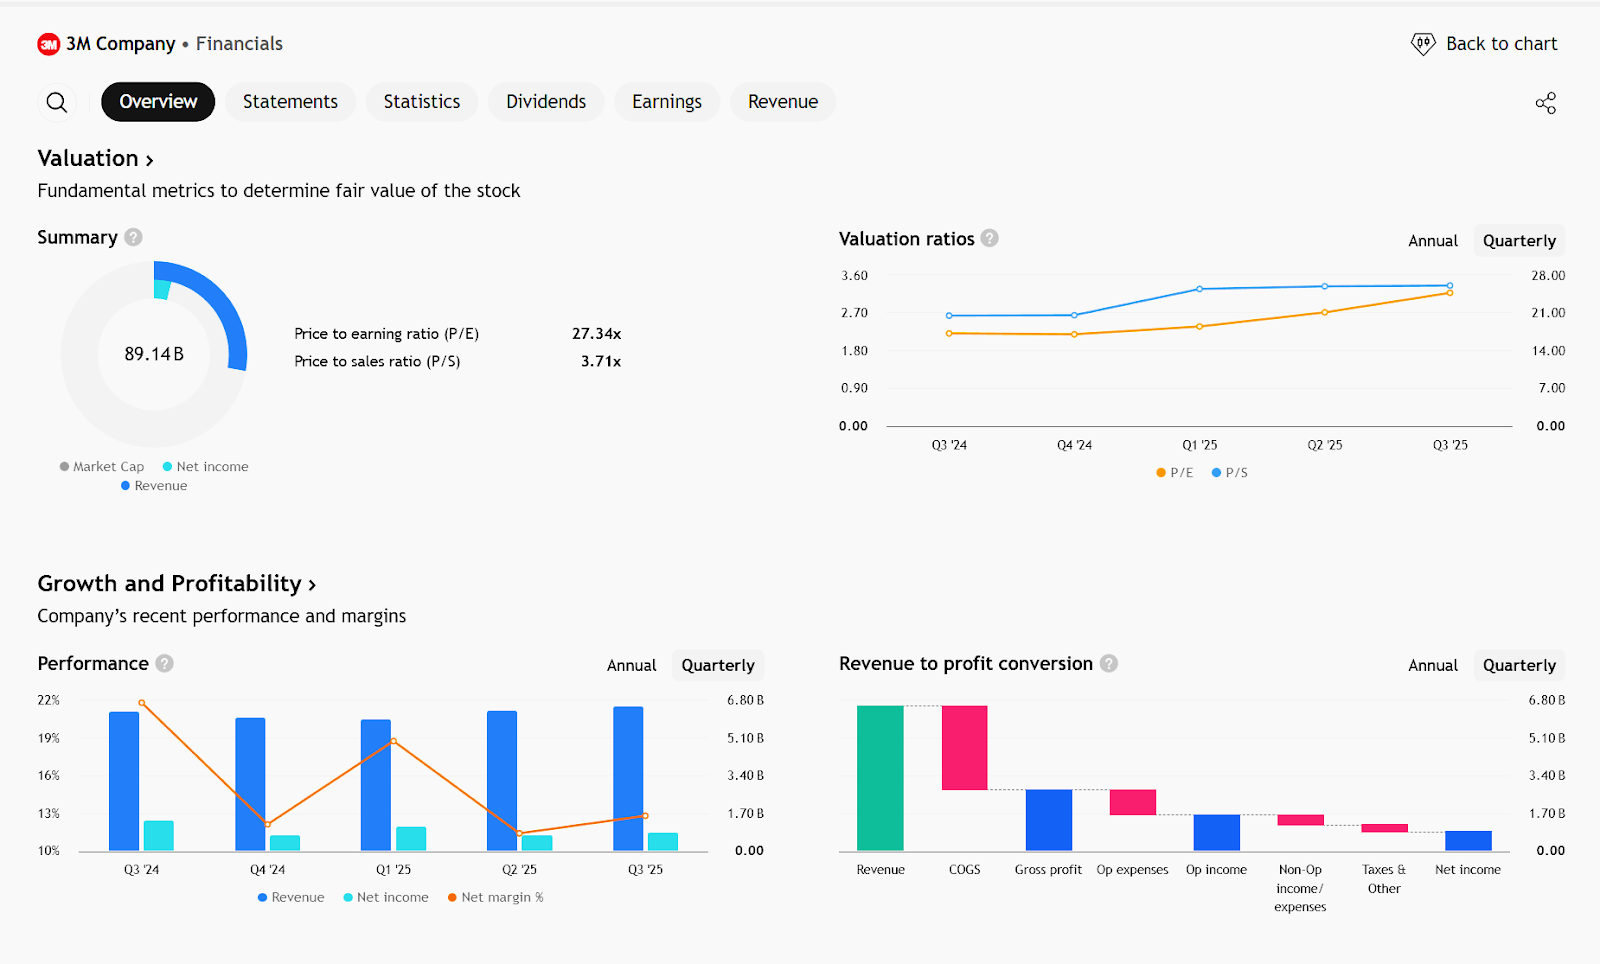The image size is (1600, 964).
Task: Open the Summary help question mark
Action: coord(133,237)
